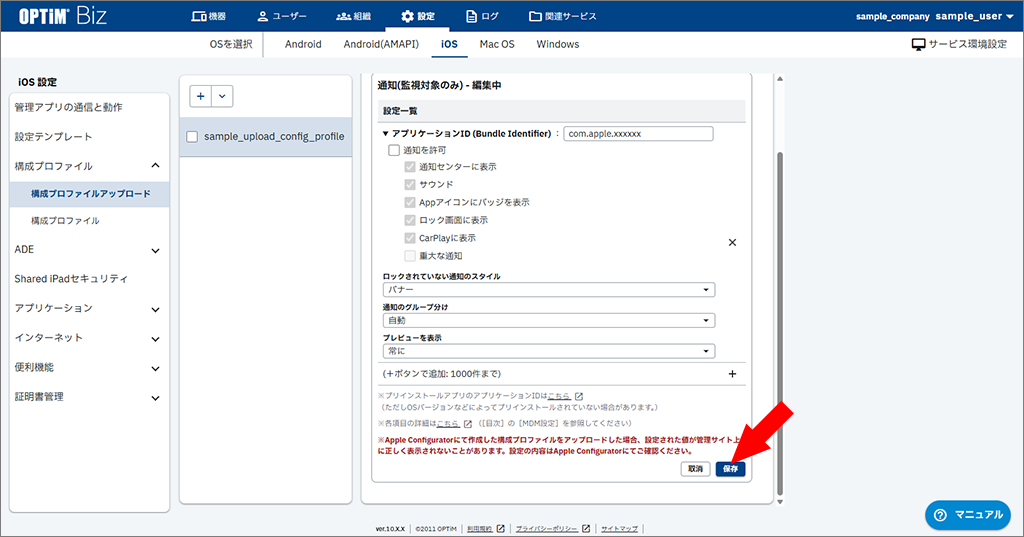The height and width of the screenshot is (537, 1024).
Task: Select sample_upload_config_profile checkbox
Action: 192,137
